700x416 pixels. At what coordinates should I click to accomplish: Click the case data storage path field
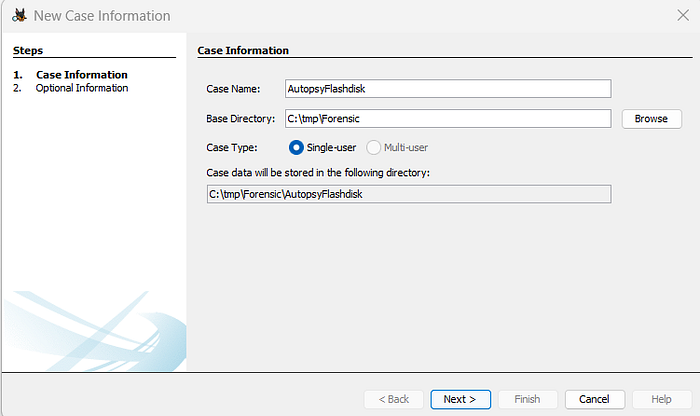(409, 194)
